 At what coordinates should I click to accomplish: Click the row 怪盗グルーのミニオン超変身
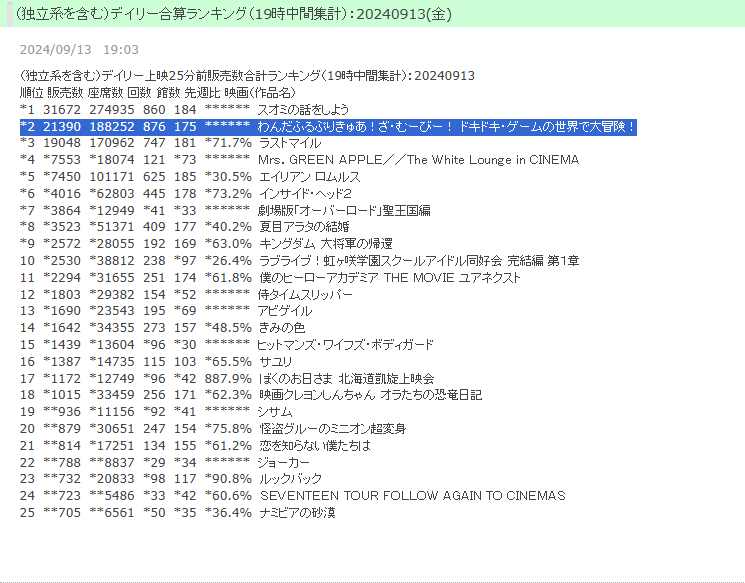pos(213,429)
